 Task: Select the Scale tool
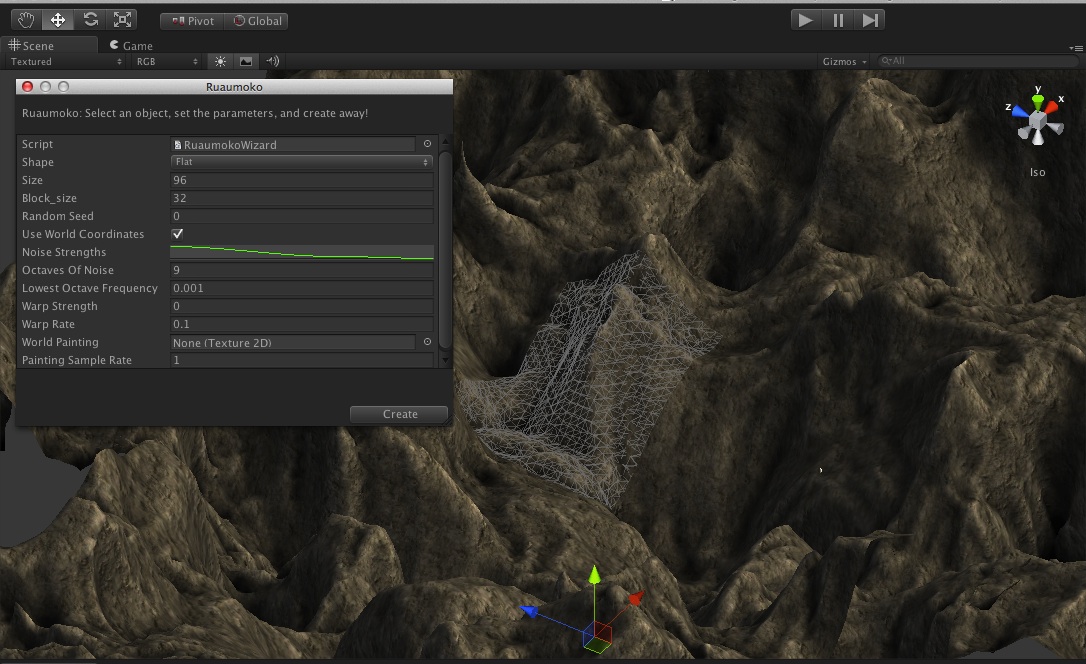pos(123,18)
